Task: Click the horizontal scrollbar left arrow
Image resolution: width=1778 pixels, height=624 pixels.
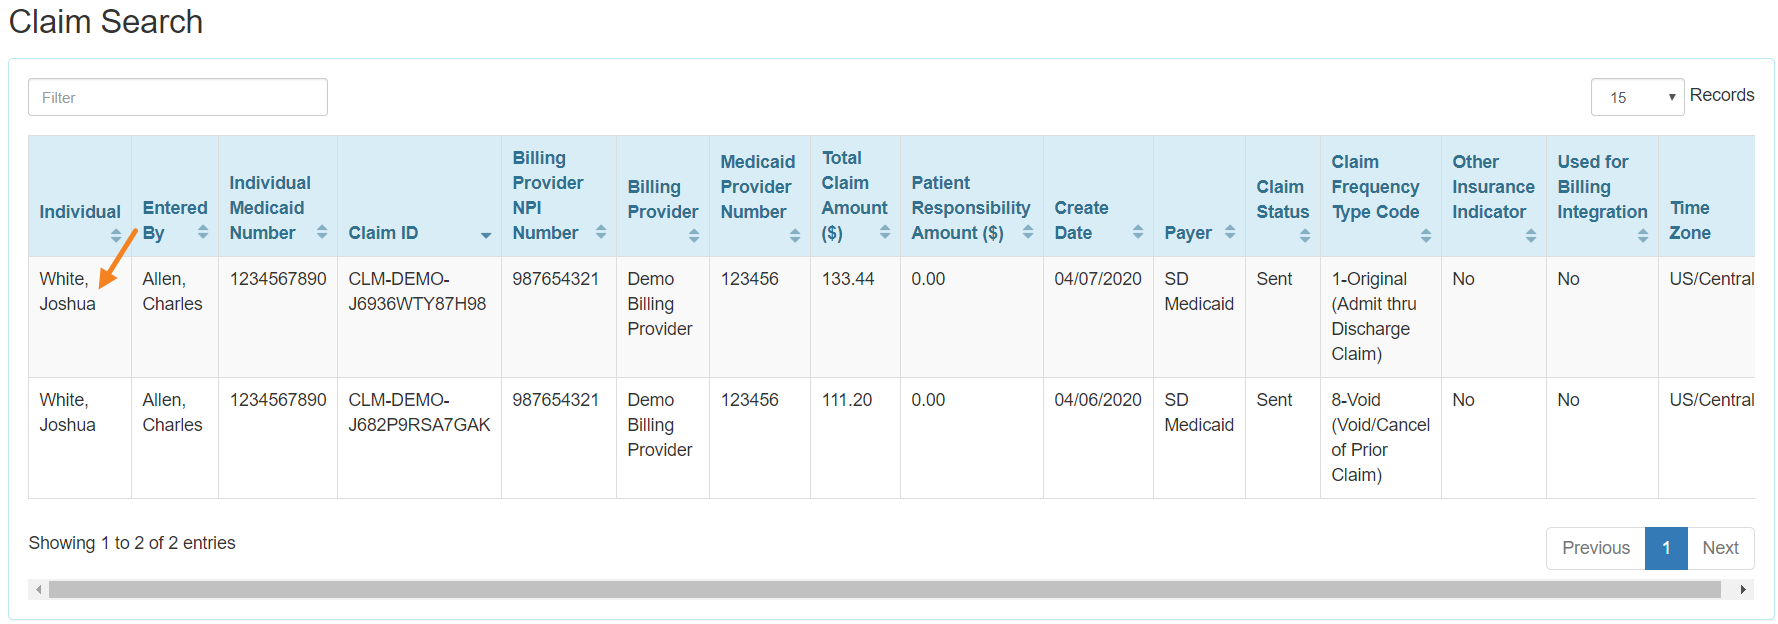Action: pyautogui.click(x=39, y=590)
